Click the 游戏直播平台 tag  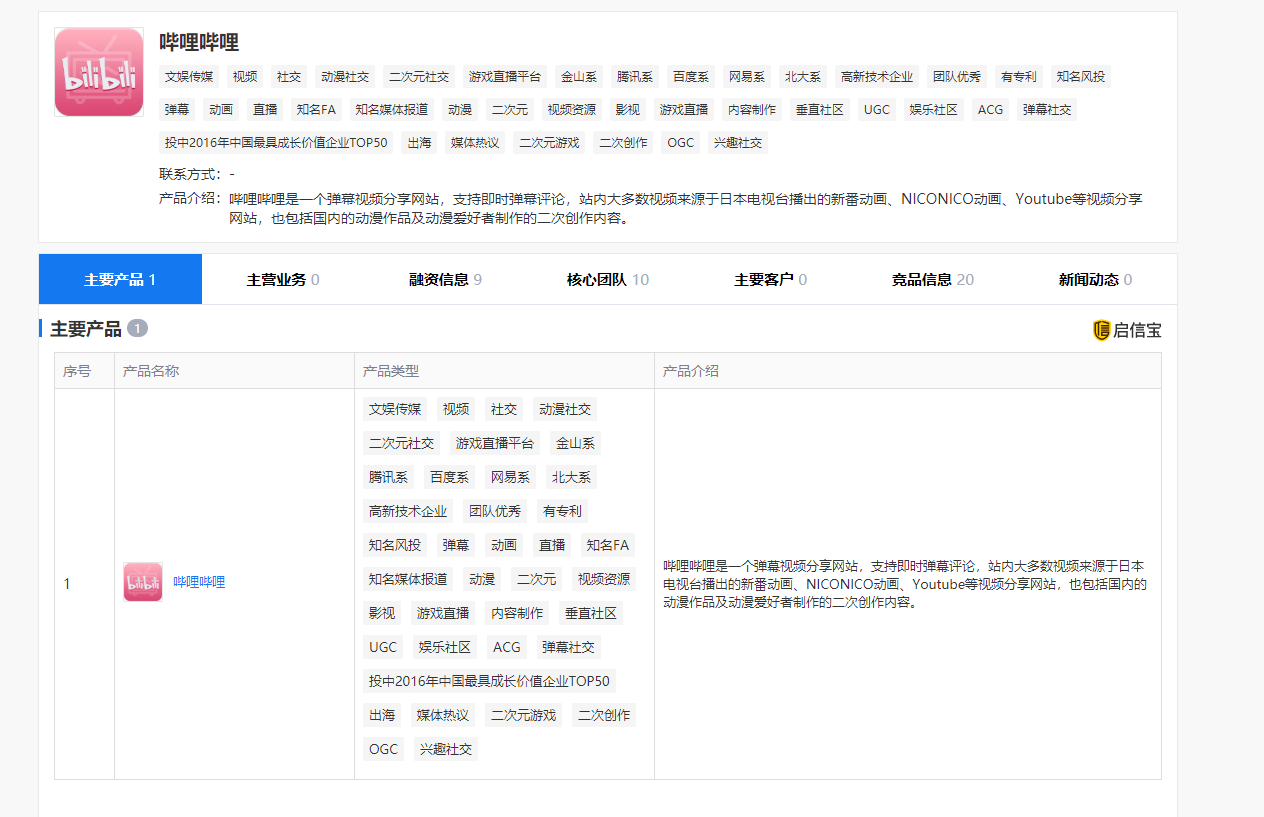click(504, 76)
